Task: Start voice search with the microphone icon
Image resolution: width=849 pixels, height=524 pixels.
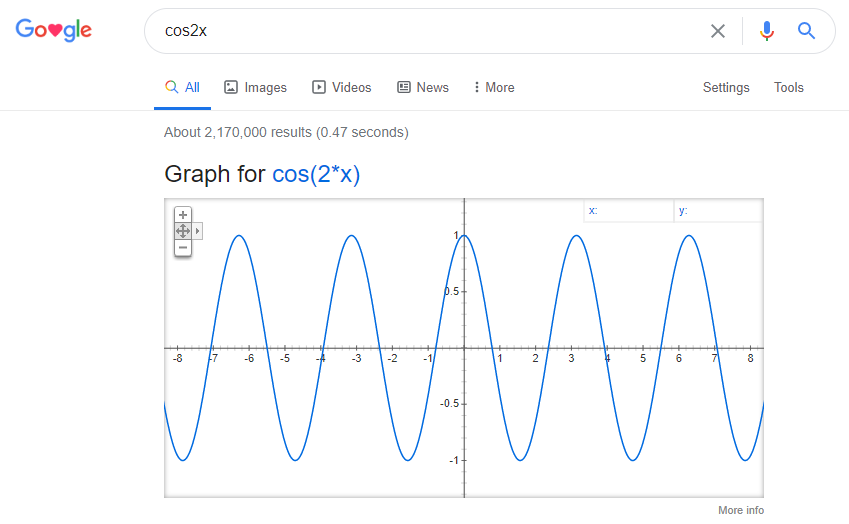Action: pyautogui.click(x=767, y=31)
